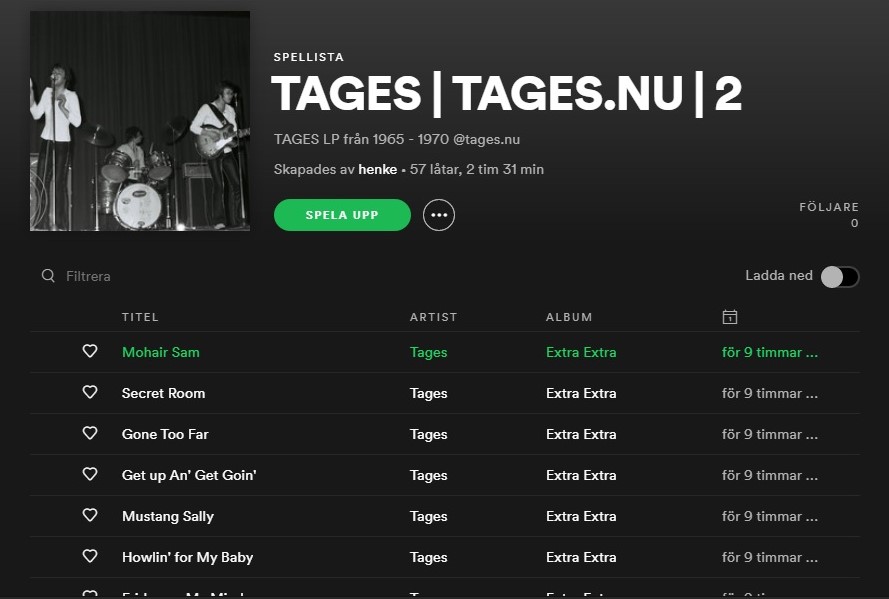Sort tracks by the TITEL column header
The image size is (889, 599).
[140, 317]
